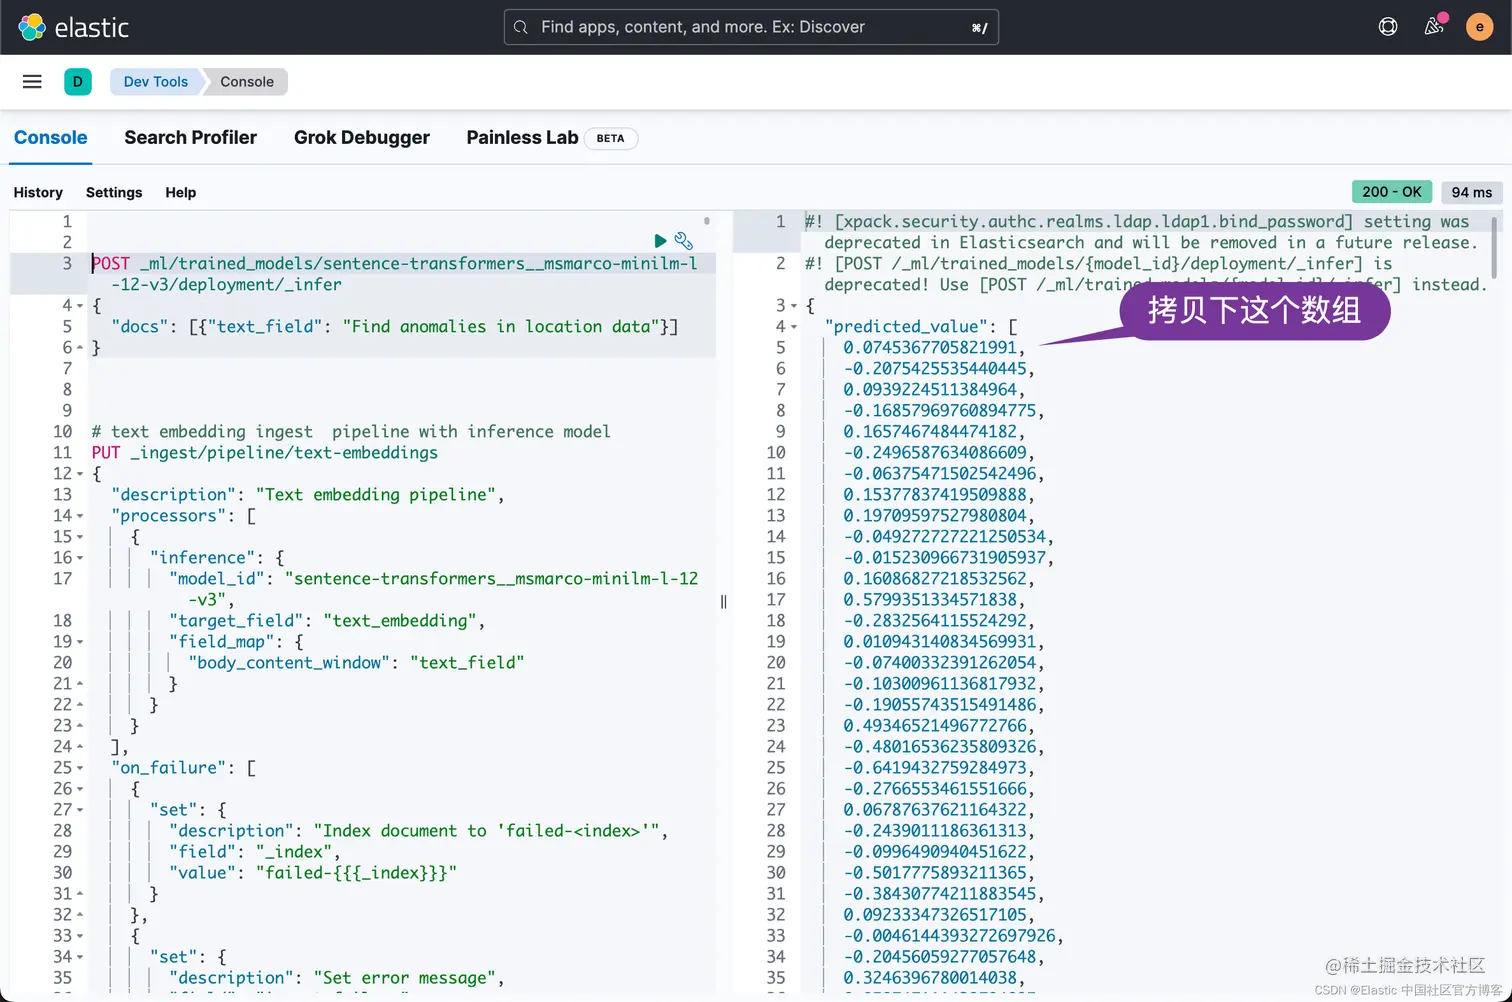The height and width of the screenshot is (1002, 1512).
Task: Open the newsfeed party icon
Action: tap(1434, 27)
